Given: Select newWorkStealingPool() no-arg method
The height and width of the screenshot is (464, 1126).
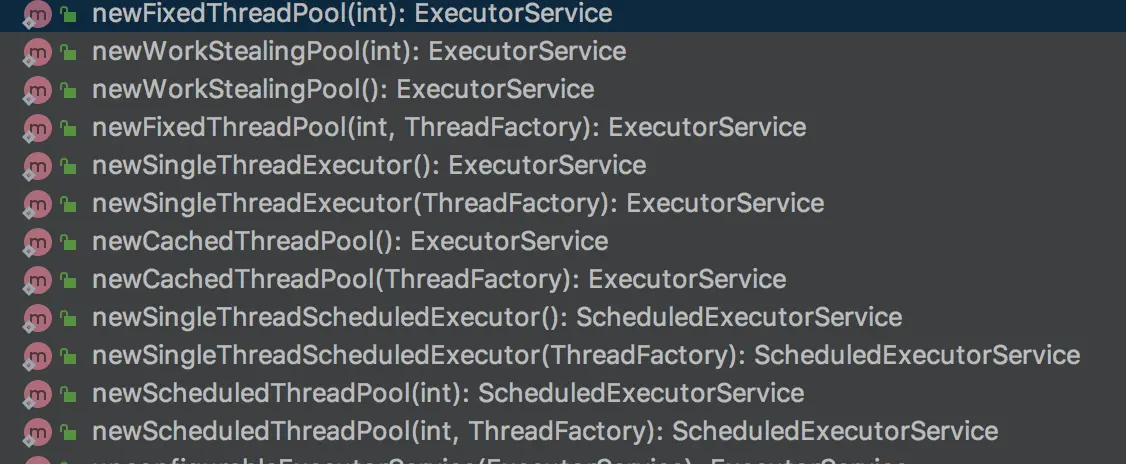Looking at the screenshot, I should pyautogui.click(x=342, y=90).
